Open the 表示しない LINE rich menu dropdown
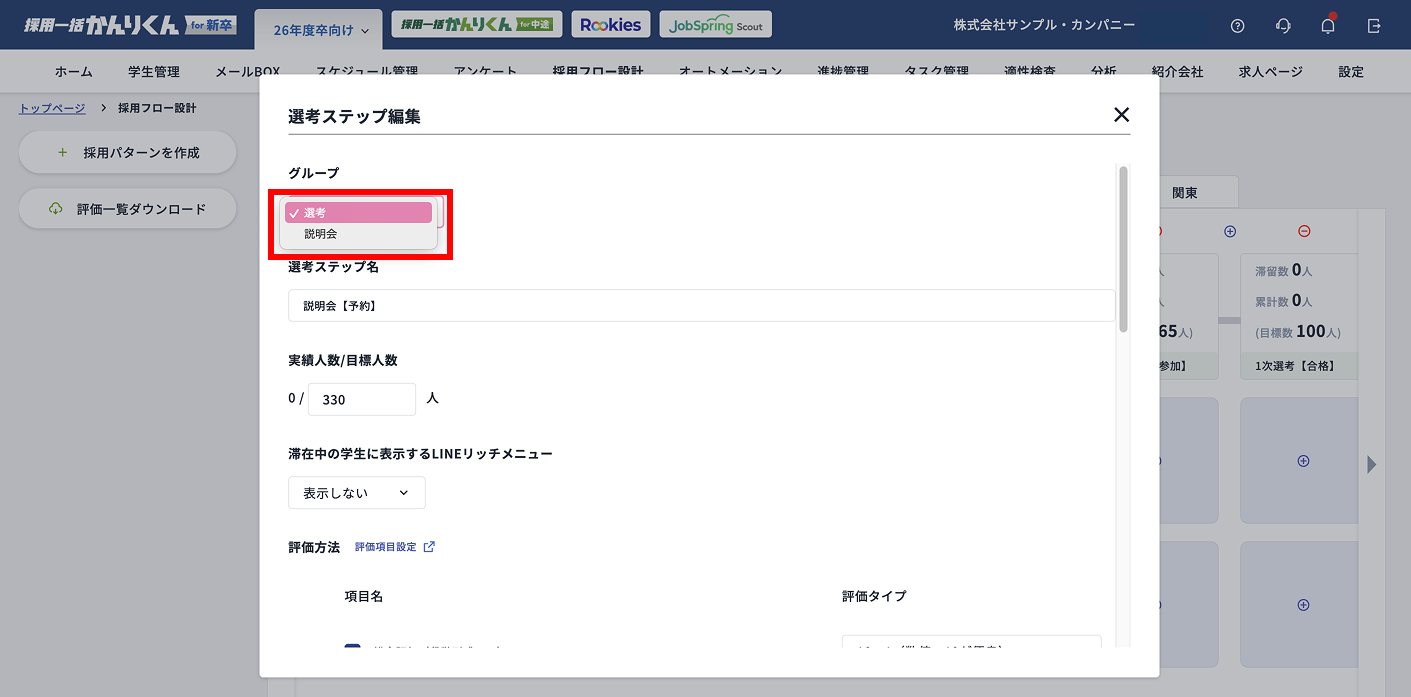1411x697 pixels. click(x=356, y=492)
